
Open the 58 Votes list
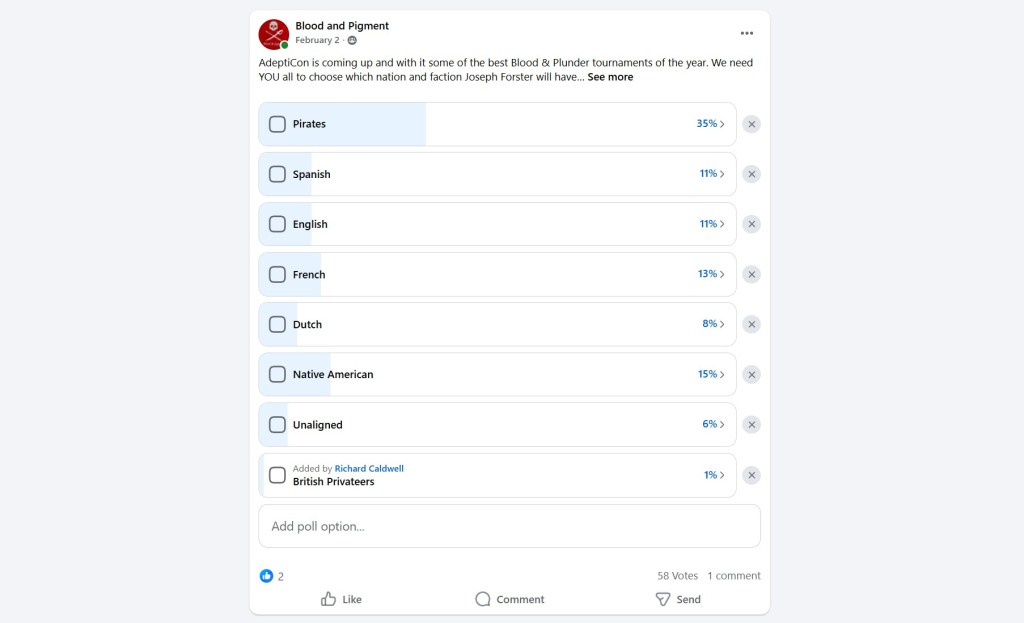coord(677,576)
